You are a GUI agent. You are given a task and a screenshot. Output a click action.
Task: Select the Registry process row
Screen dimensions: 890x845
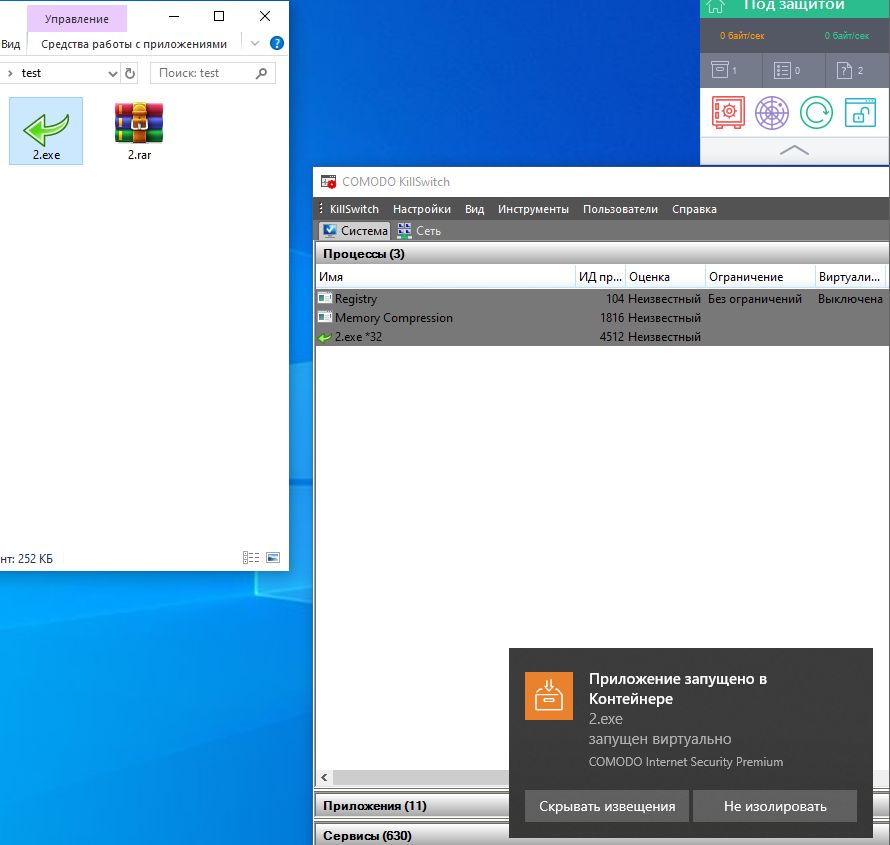(602, 299)
